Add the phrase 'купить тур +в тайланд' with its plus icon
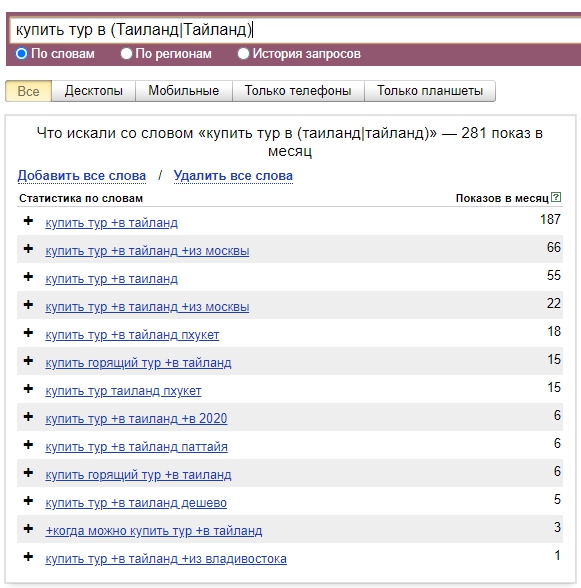 28,221
